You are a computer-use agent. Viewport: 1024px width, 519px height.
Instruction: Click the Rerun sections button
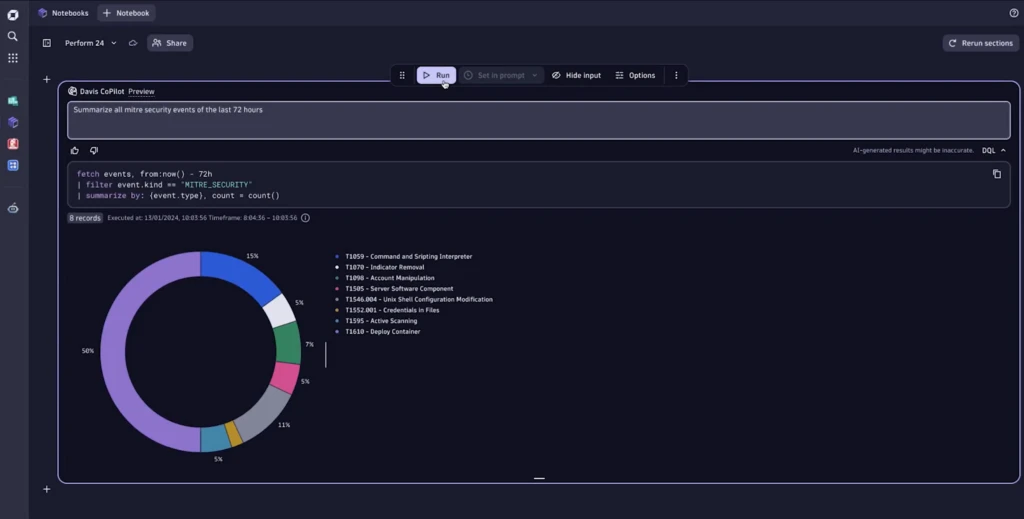pos(980,43)
